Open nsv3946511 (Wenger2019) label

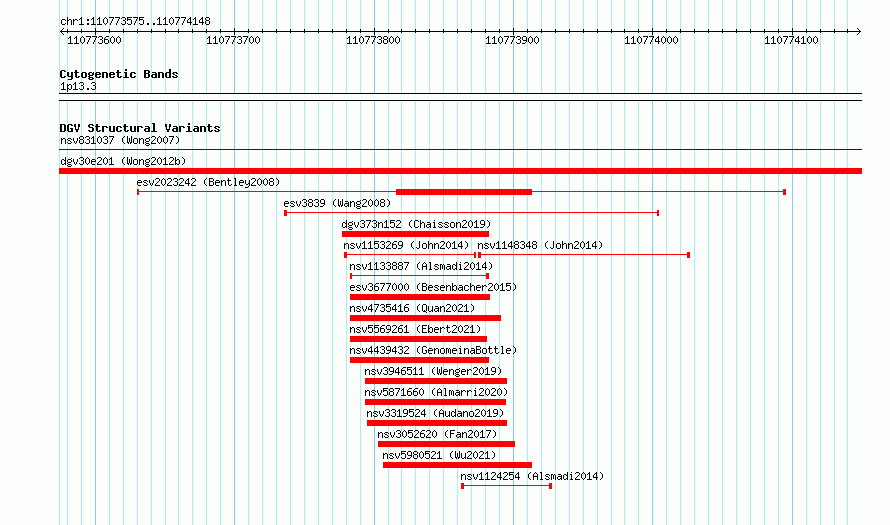(x=433, y=371)
